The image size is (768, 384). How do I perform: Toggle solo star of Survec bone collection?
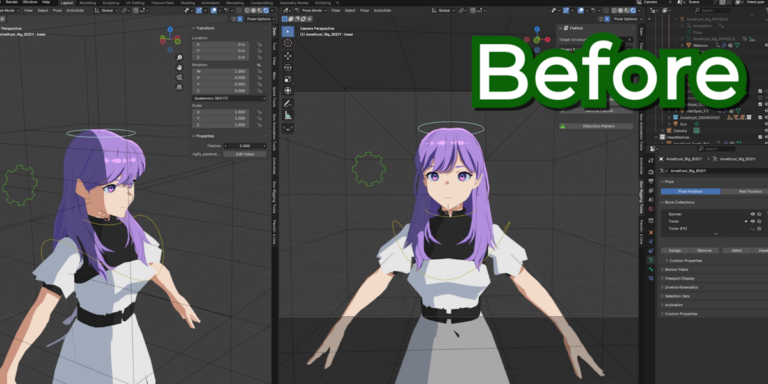coord(759,214)
